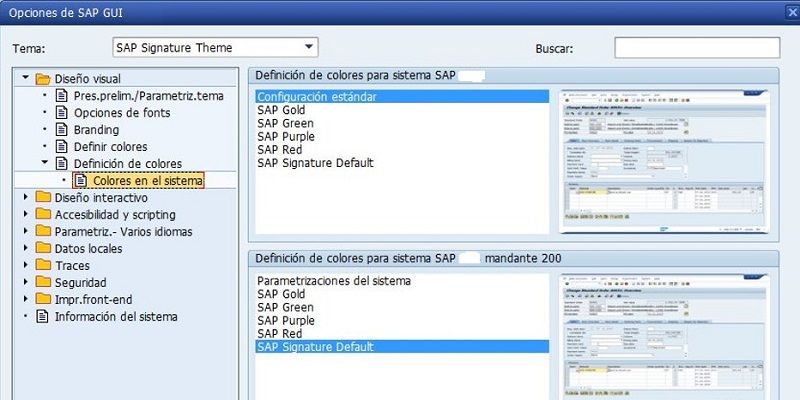Click the Diseño visual open folder icon

pos(43,79)
